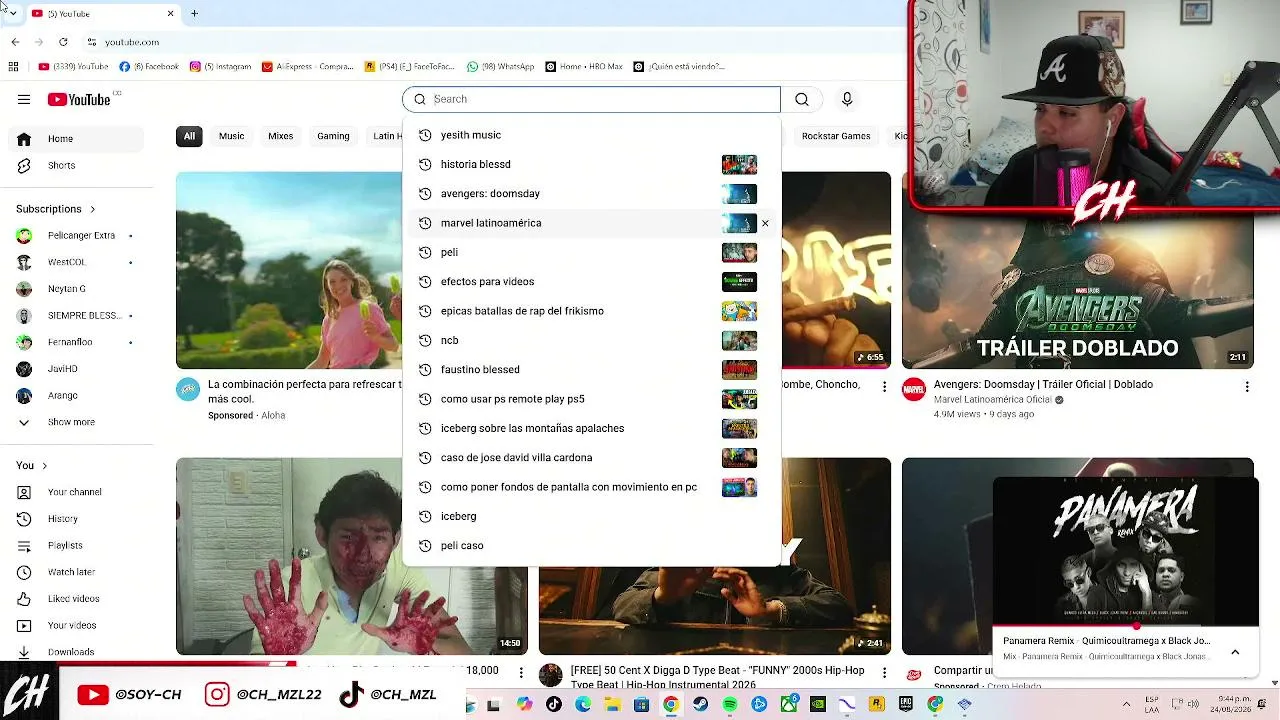1280x720 pixels.
Task: Expand the Subscriptions section
Action: pos(56,209)
